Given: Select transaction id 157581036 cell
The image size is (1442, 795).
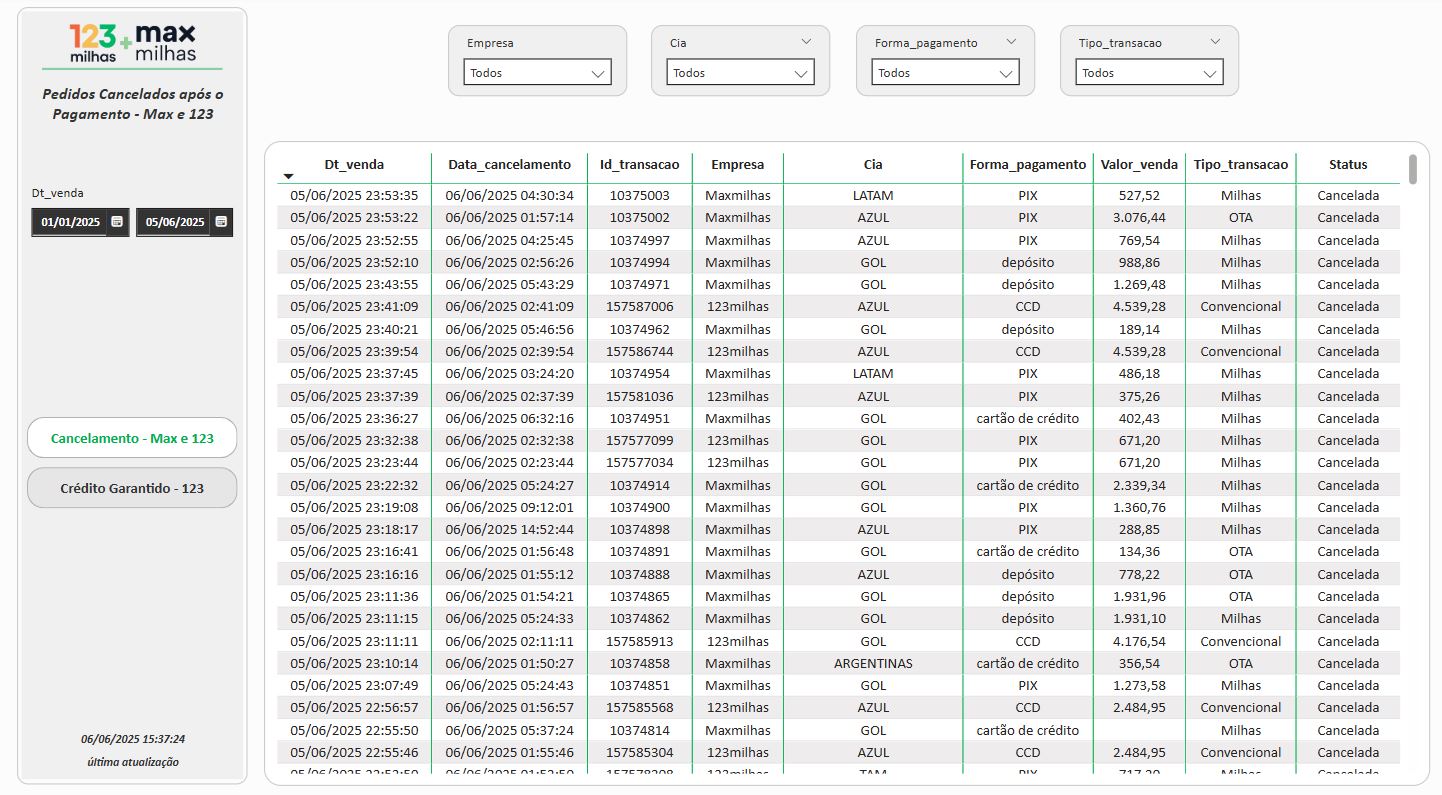Looking at the screenshot, I should [x=640, y=396].
